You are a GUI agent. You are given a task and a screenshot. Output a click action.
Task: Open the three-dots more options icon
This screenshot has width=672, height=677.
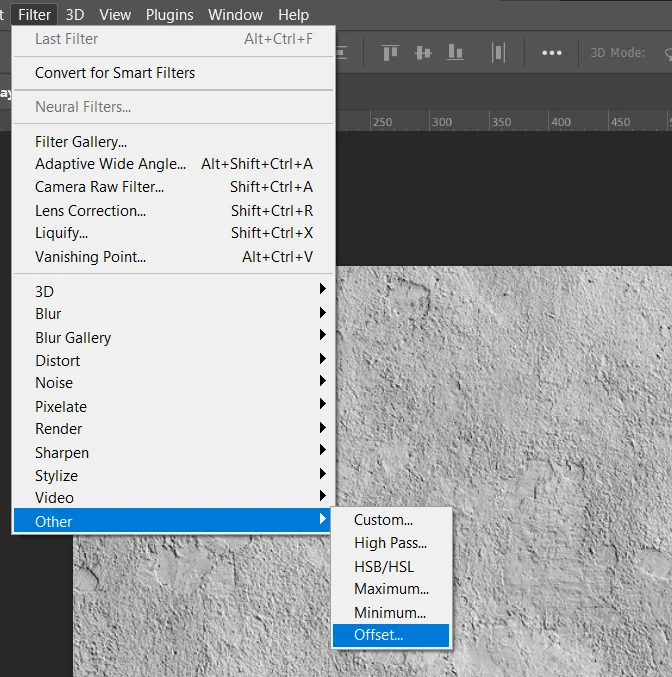pyautogui.click(x=552, y=53)
